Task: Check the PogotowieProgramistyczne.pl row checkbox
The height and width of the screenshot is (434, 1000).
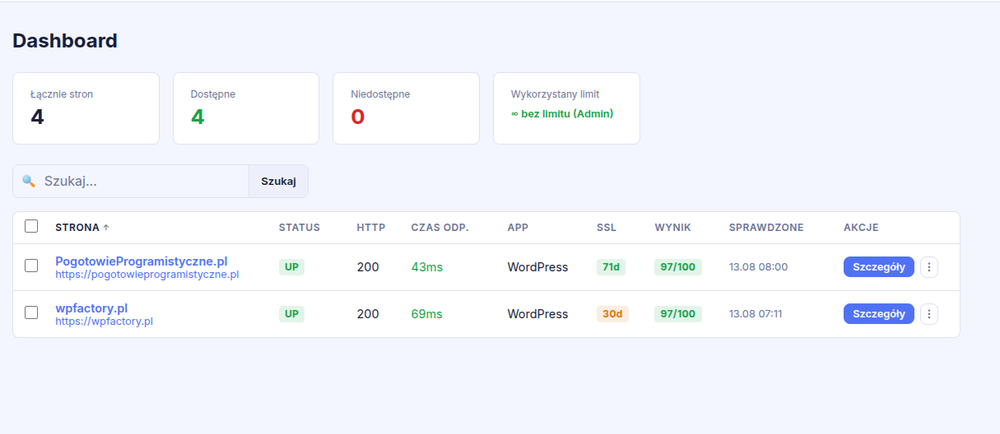Action: click(31, 266)
